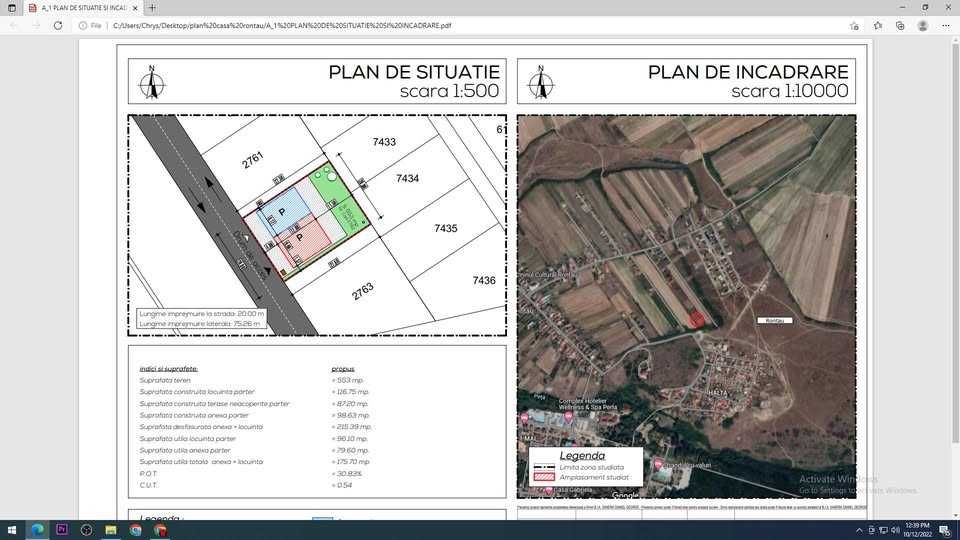Open the browser profile menu
This screenshot has height=540, width=960.
[923, 26]
